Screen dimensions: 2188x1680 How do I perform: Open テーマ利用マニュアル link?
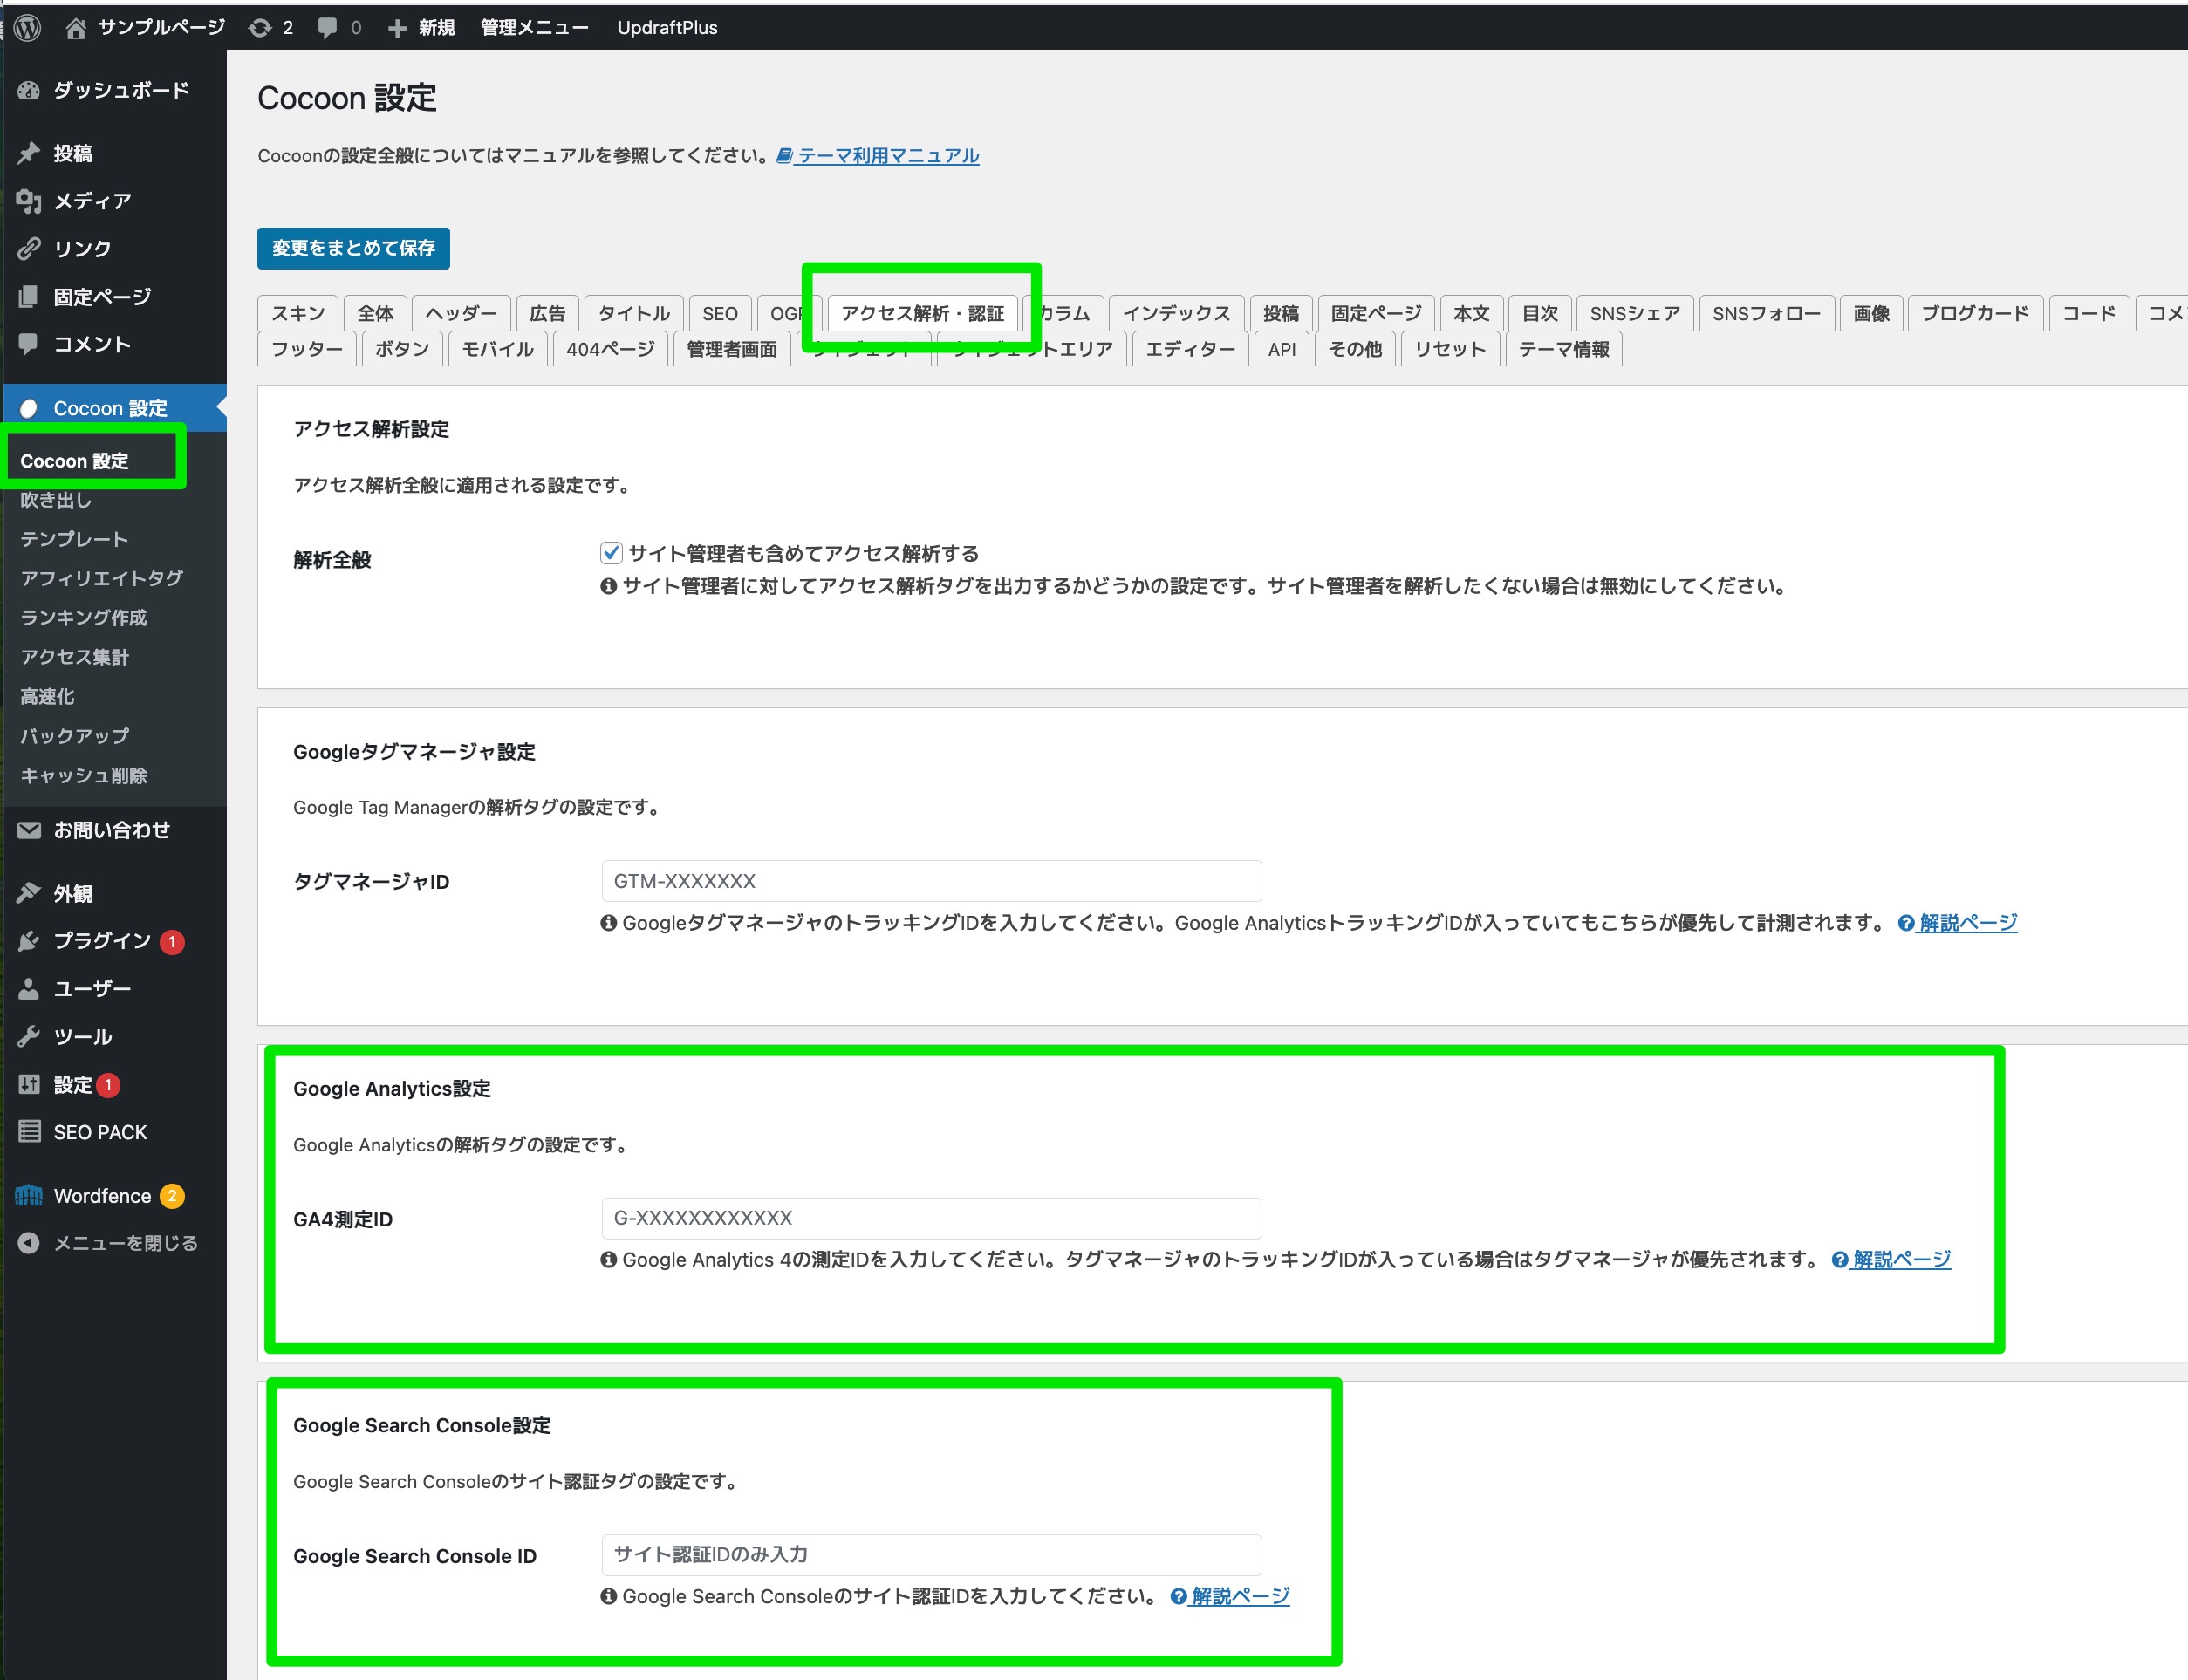(888, 155)
